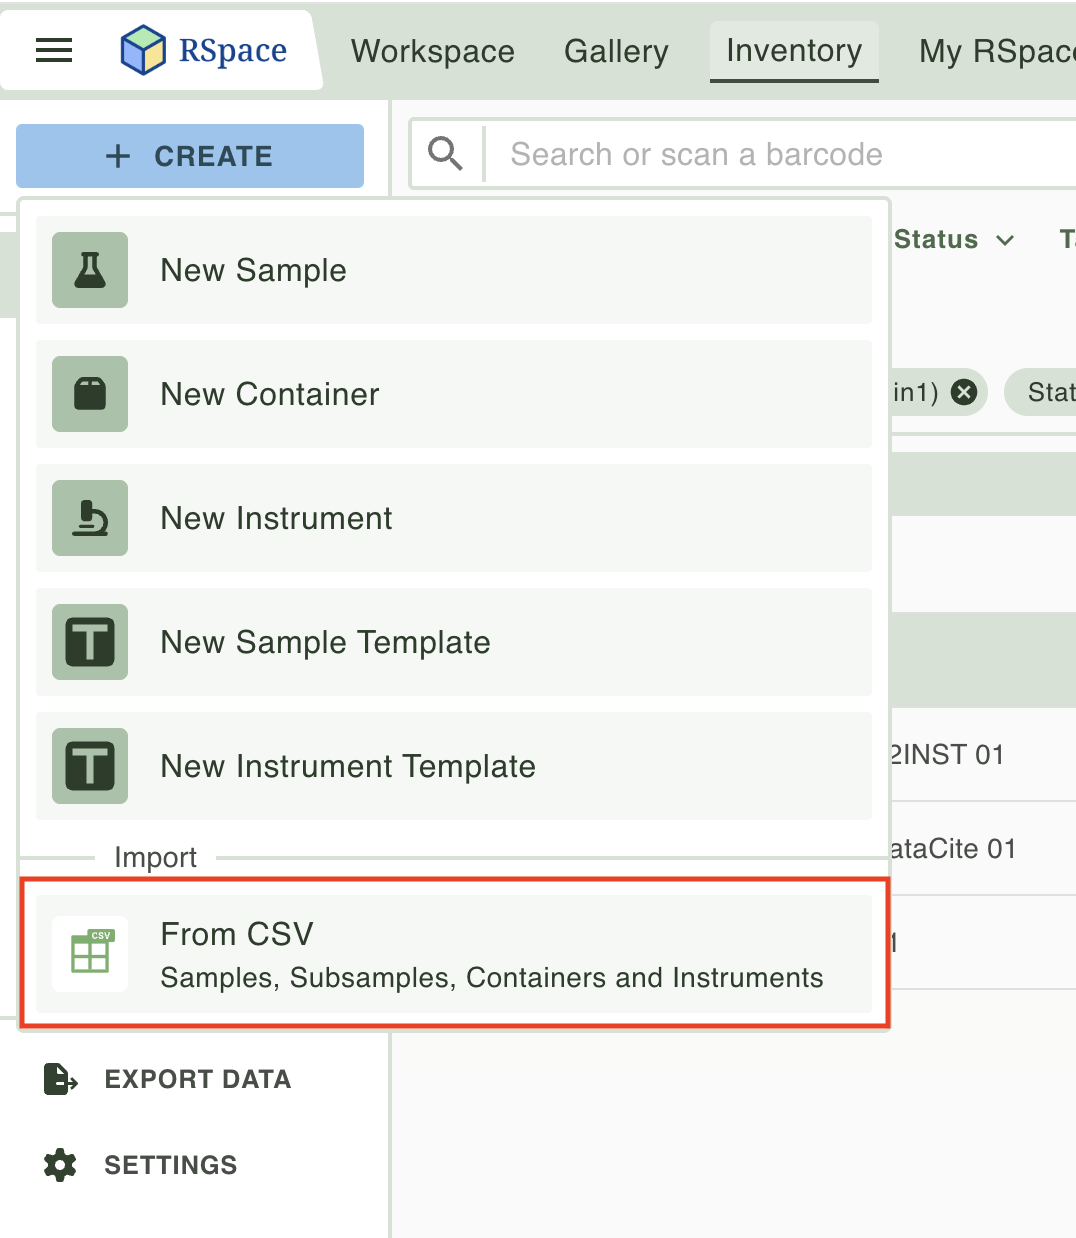
Task: Open SETTINGS
Action: coord(141,1165)
